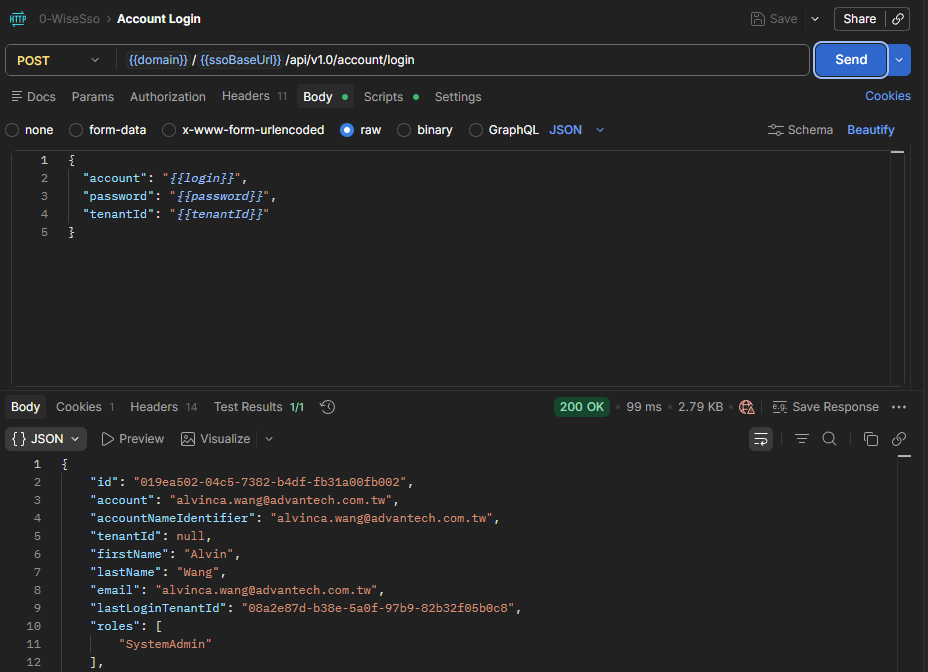Click the 2.79 KB response size
The height and width of the screenshot is (672, 928).
(x=700, y=407)
